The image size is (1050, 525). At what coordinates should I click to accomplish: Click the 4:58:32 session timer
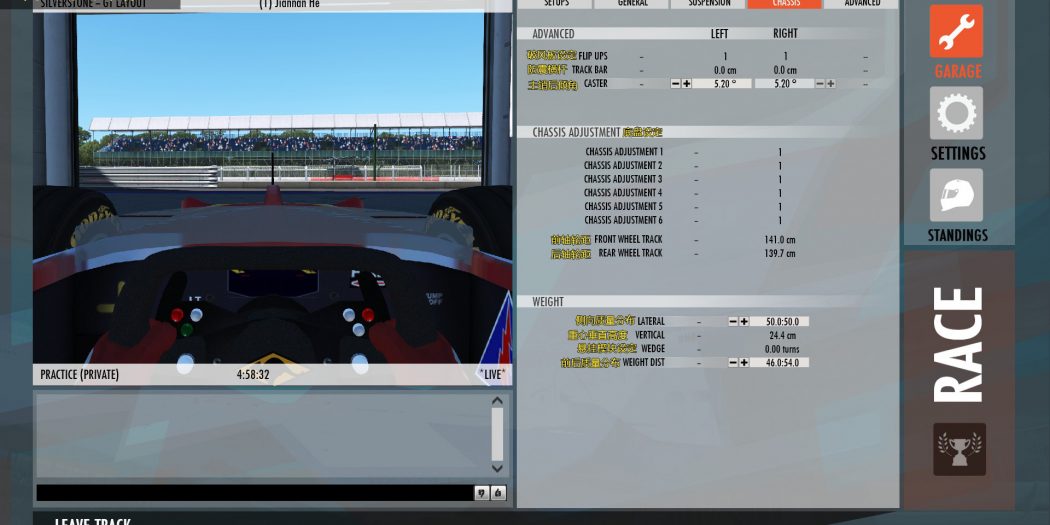(252, 374)
